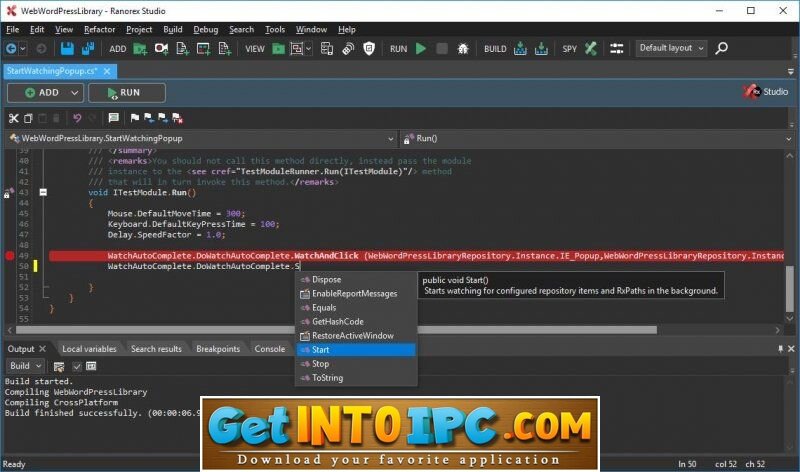Collapse the code fold at line 43
The width and height of the screenshot is (800, 472).
point(43,192)
